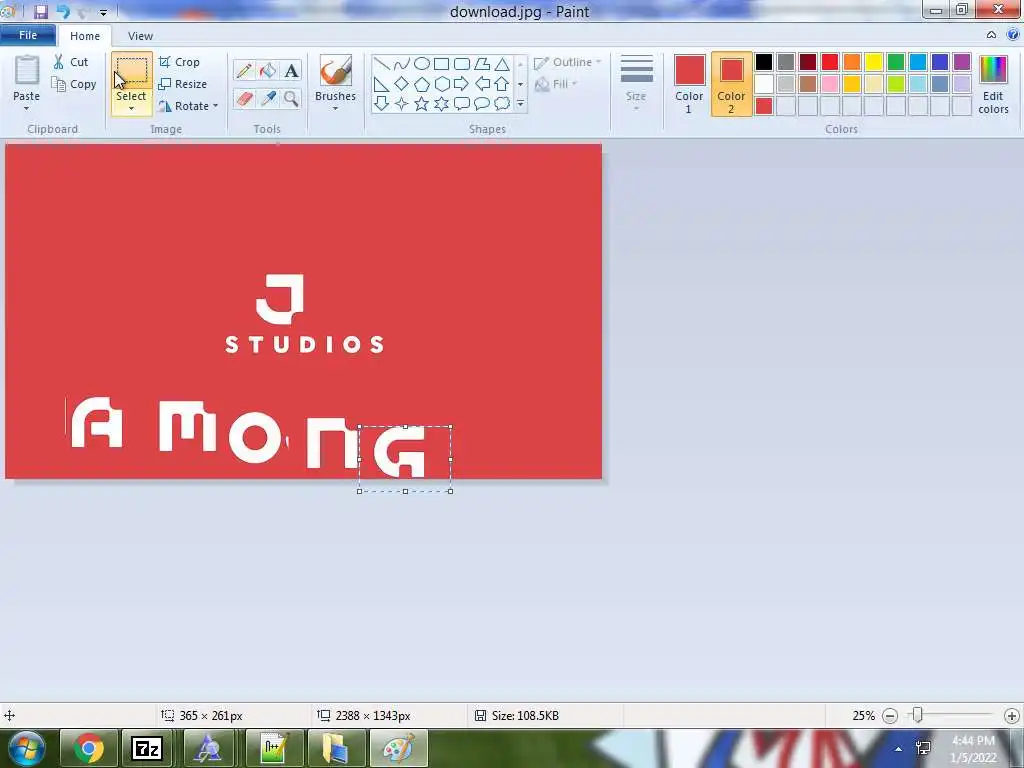Screen dimensions: 1024x768
Task: Choose the Rounded rectangle shape
Action: tap(462, 63)
